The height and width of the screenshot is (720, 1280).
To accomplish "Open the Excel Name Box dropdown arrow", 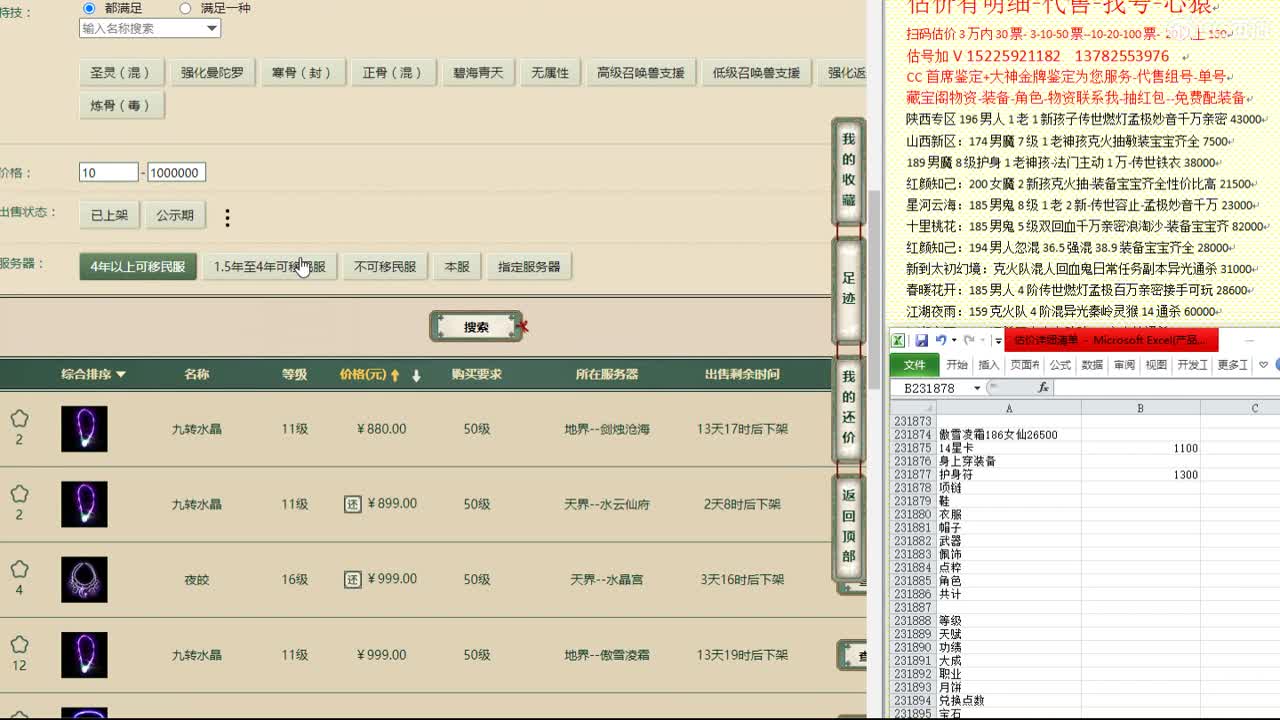I will pos(977,388).
